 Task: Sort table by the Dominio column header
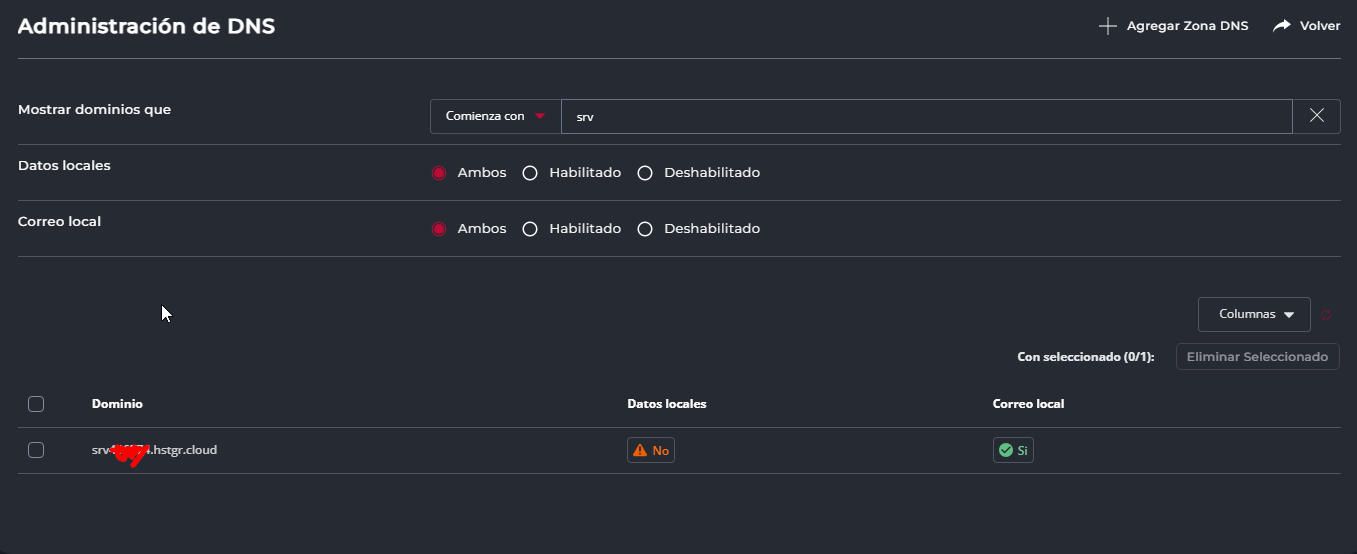[x=117, y=404]
